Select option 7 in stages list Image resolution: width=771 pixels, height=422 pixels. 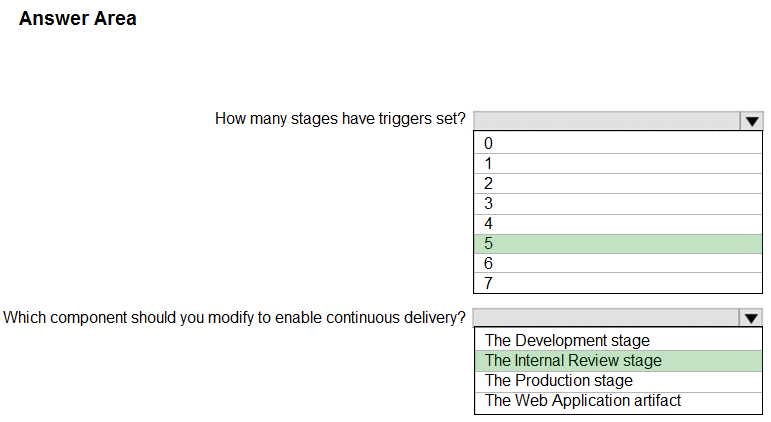click(618, 283)
